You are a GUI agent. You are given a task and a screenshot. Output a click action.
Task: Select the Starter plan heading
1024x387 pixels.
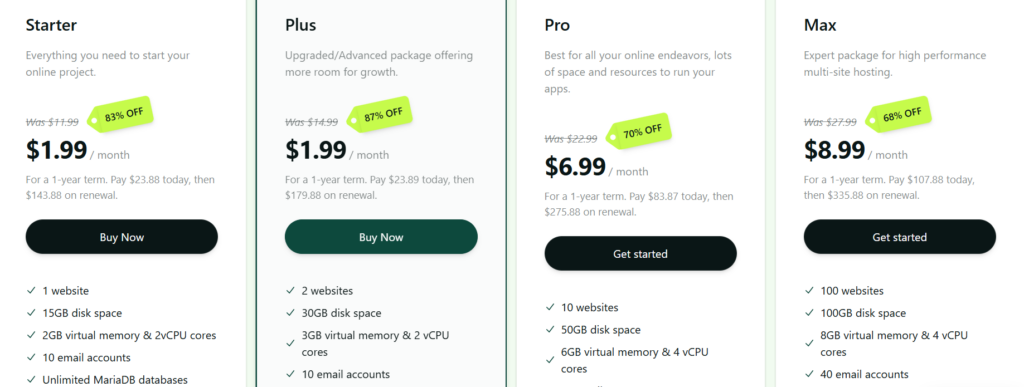(51, 25)
